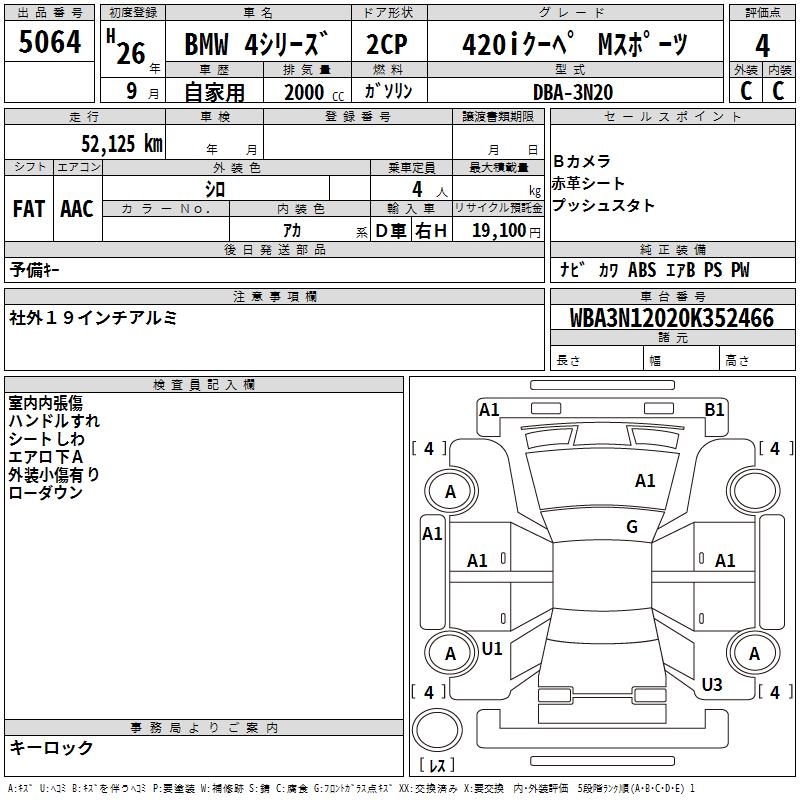Select chassis number WBA3N12020K352466

pos(672,318)
